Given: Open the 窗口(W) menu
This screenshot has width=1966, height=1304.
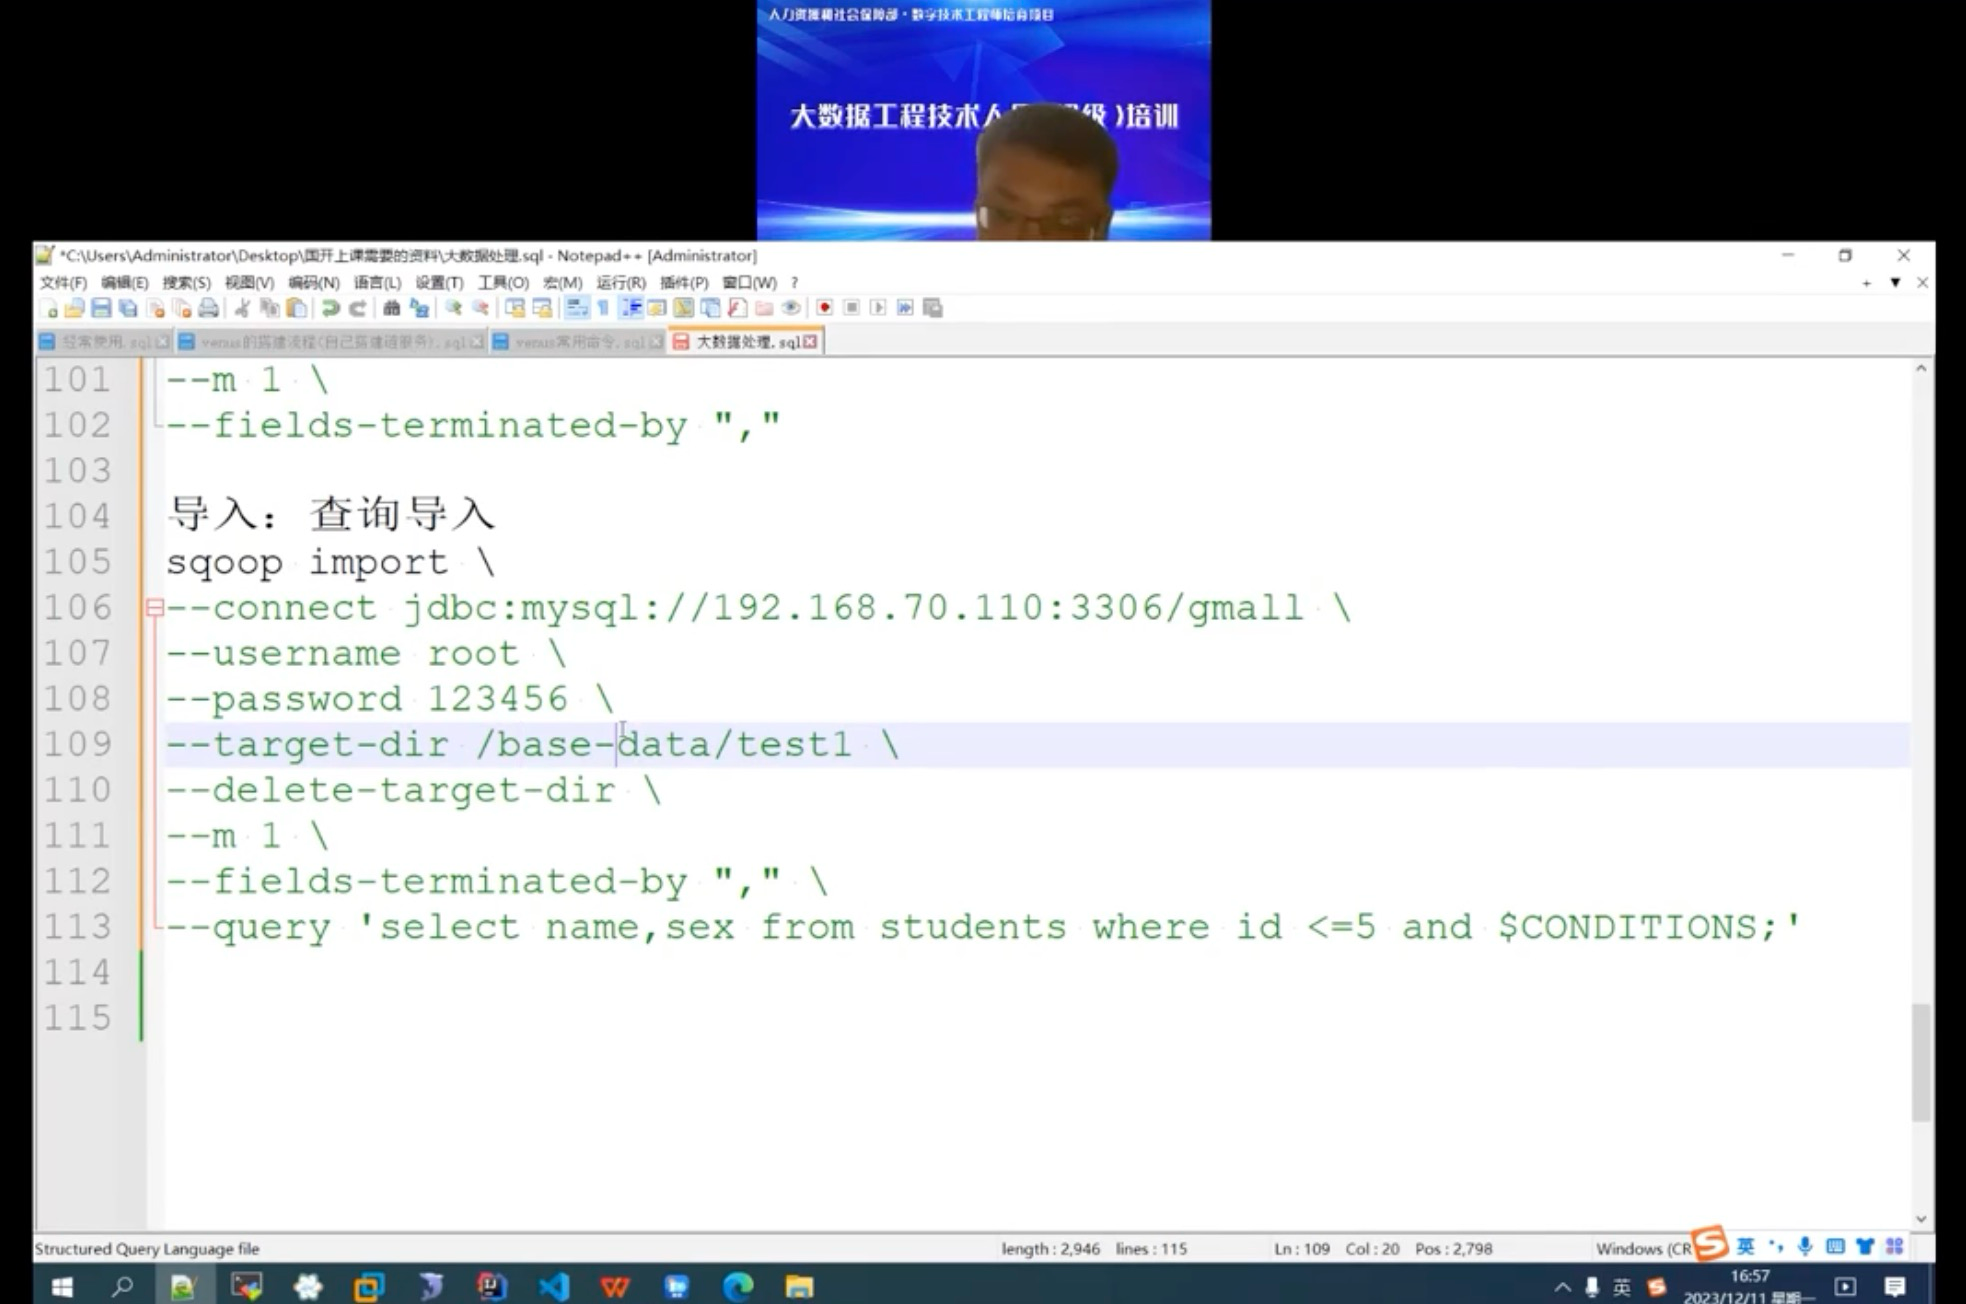Looking at the screenshot, I should (x=749, y=283).
